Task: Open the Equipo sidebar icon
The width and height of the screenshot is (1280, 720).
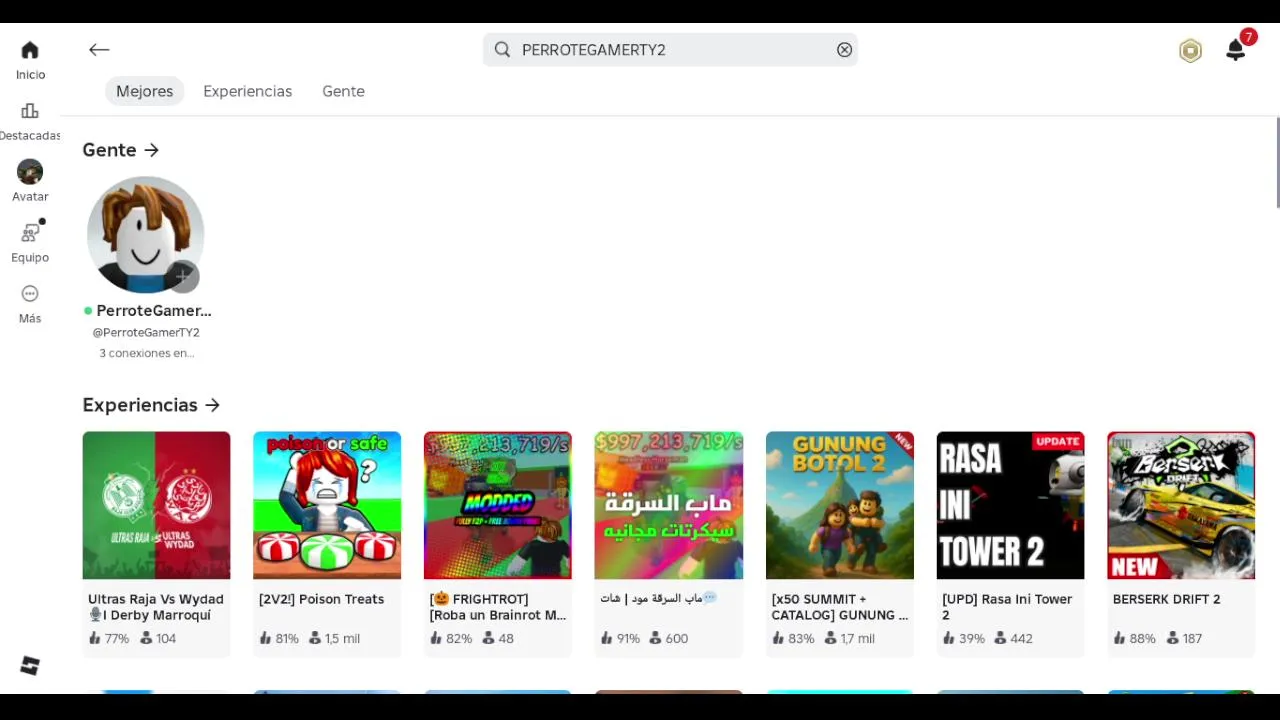Action: [30, 233]
